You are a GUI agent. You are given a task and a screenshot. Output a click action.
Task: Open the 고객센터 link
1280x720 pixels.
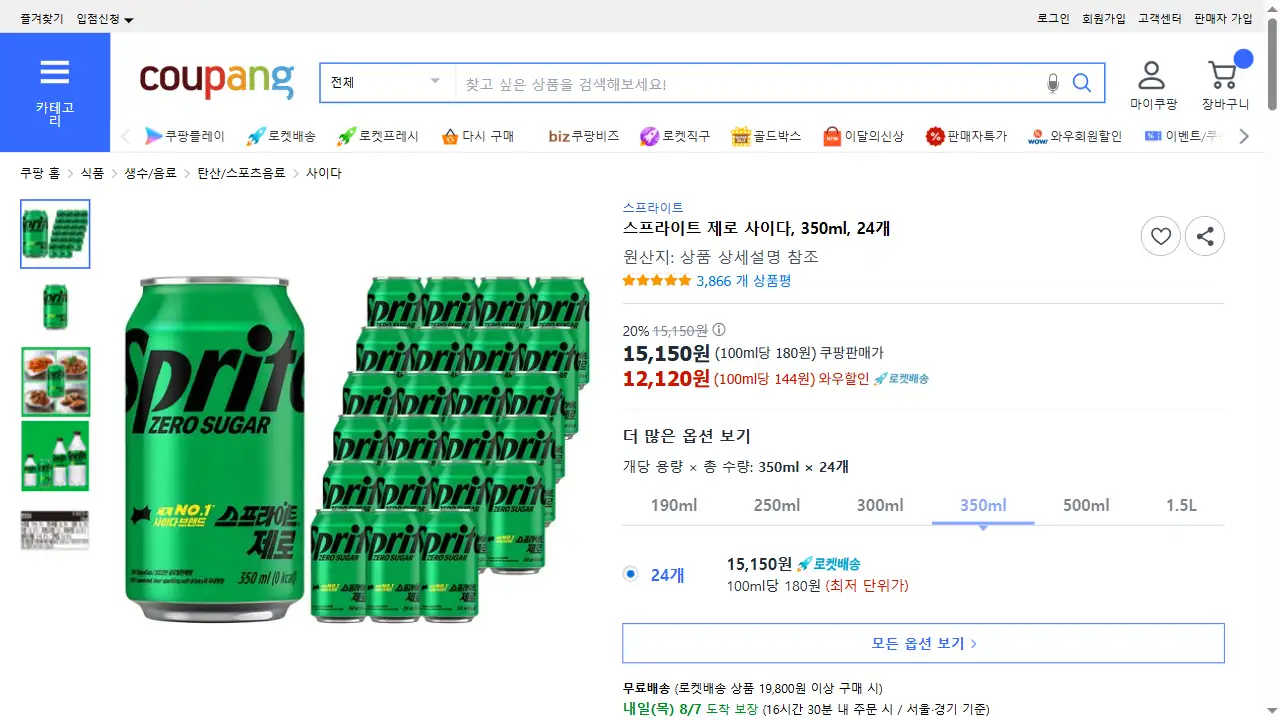1160,19
